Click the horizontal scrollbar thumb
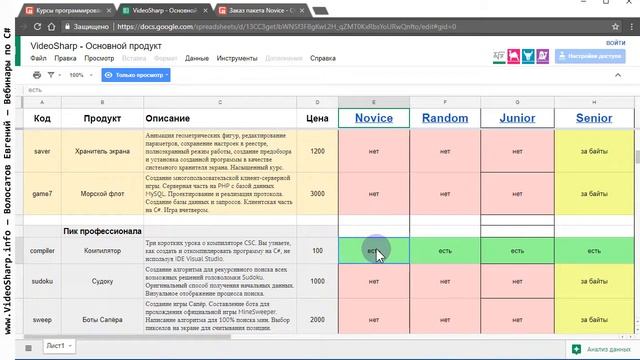This screenshot has width=640, height=360. 127,337
